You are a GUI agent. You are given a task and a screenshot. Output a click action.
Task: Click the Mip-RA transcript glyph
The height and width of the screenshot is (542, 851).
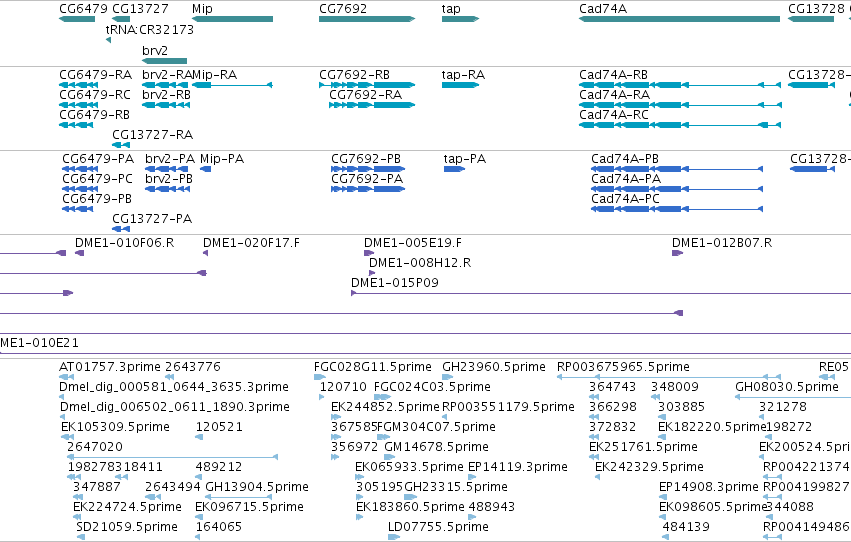(x=232, y=85)
